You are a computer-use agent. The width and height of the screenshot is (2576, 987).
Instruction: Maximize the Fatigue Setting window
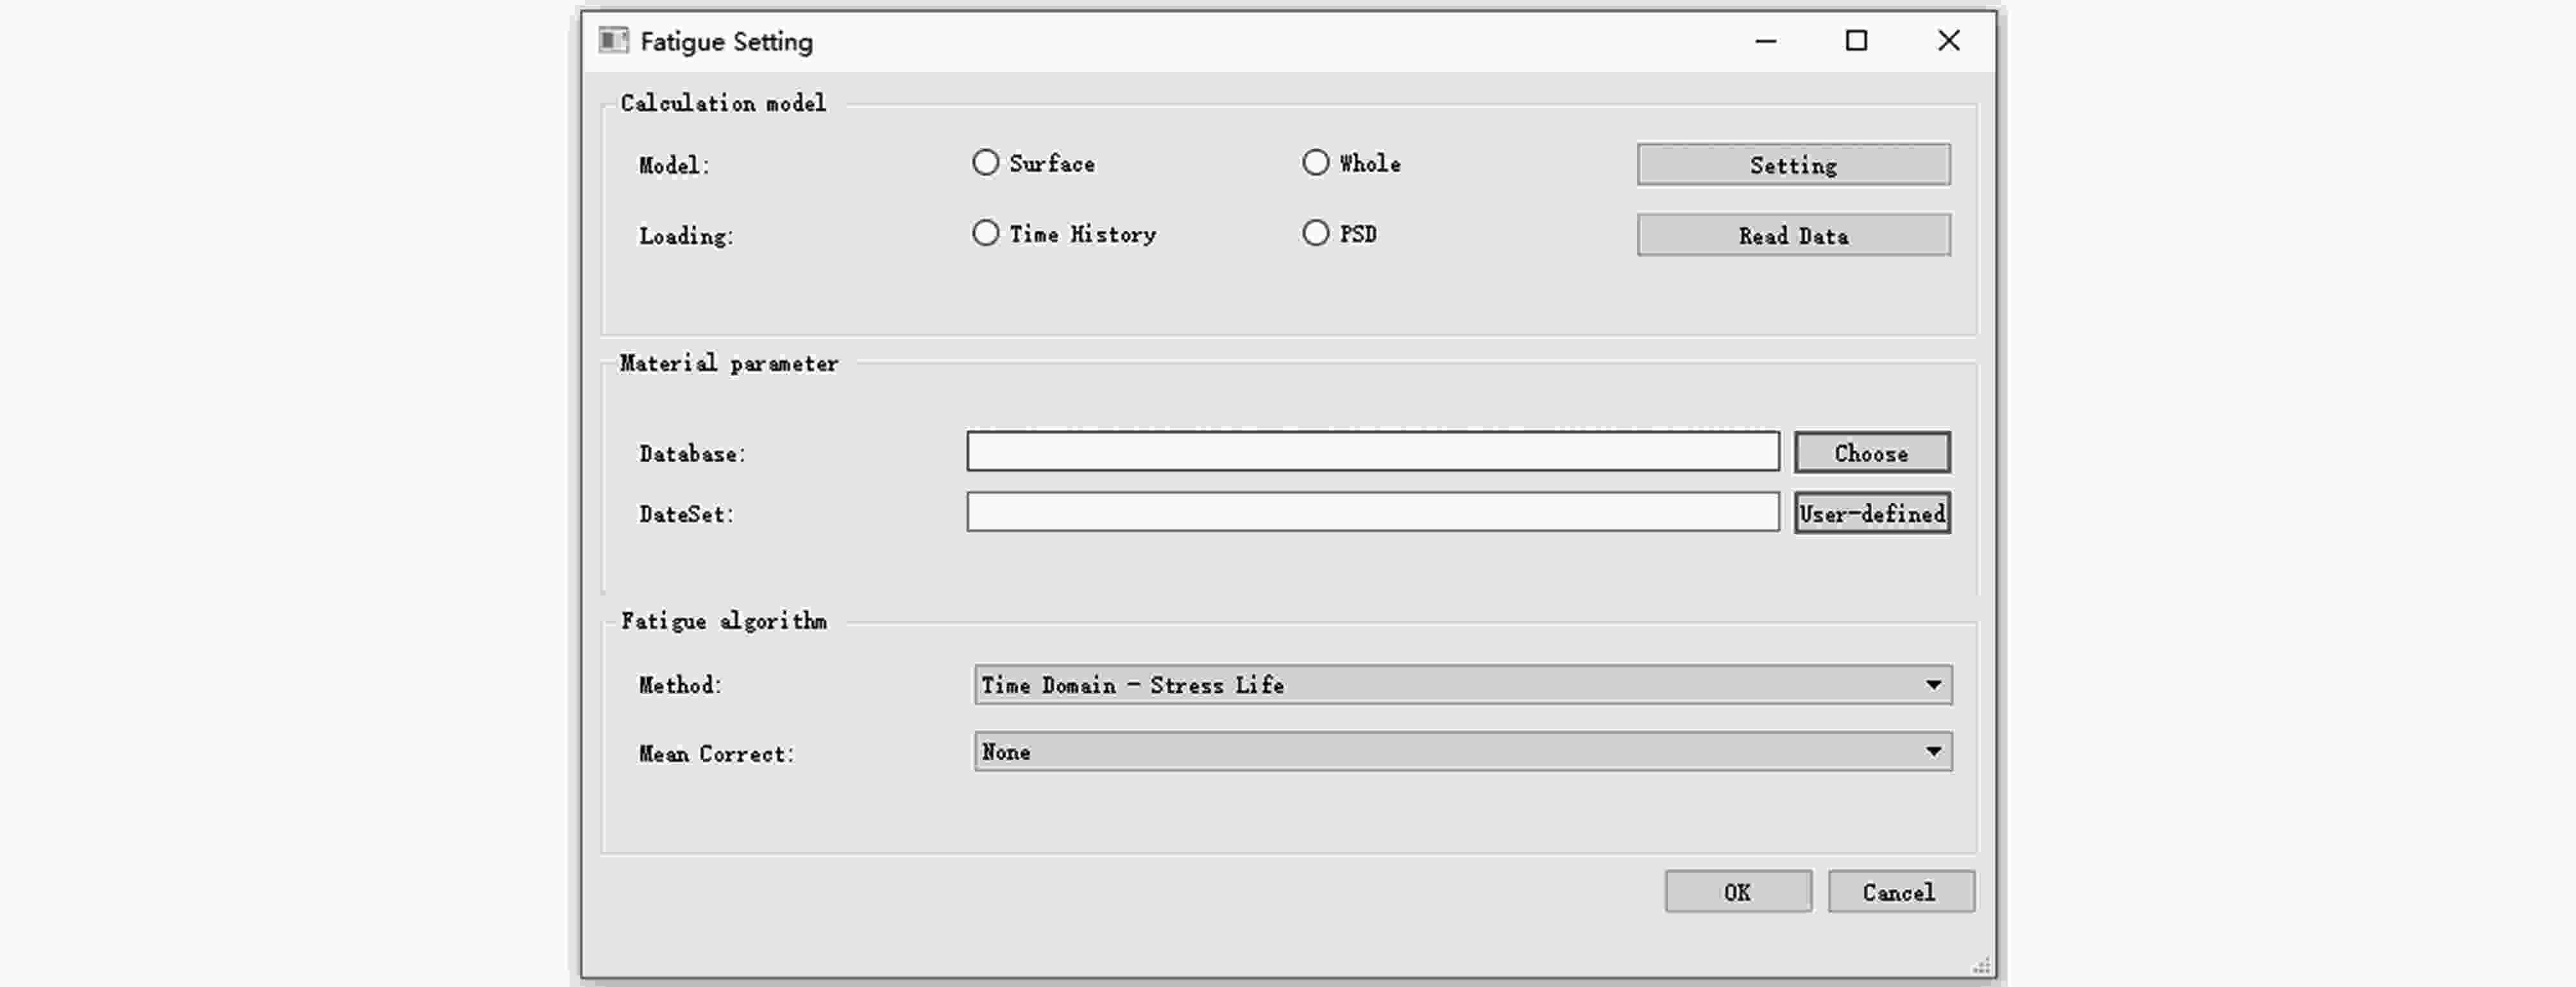click(x=1856, y=41)
